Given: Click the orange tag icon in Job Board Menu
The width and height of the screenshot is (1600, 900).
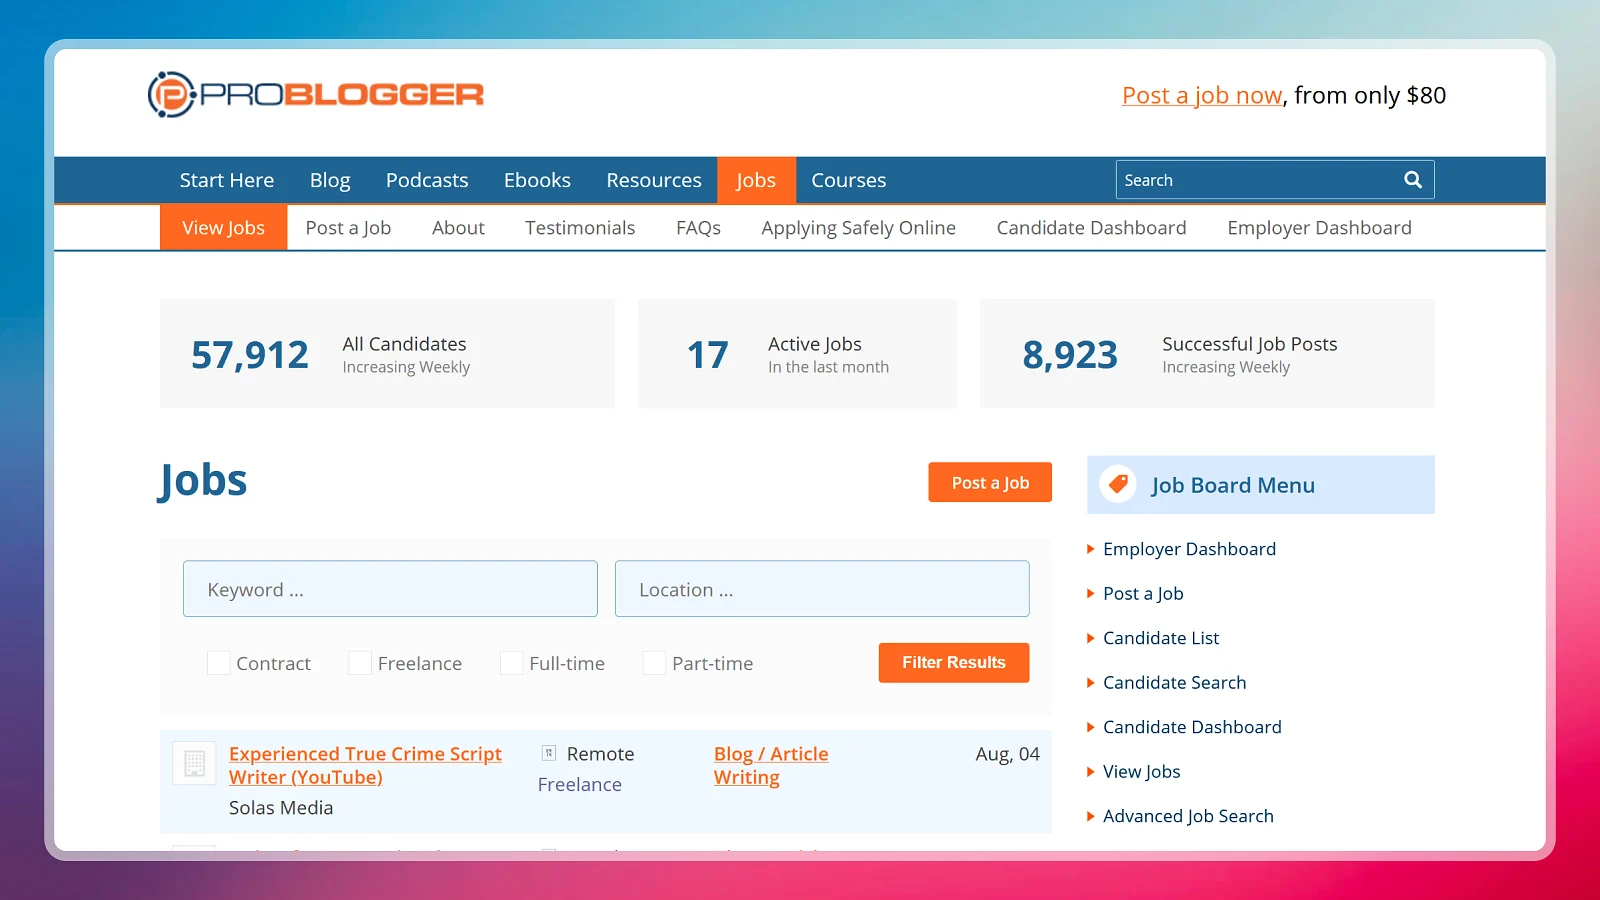Looking at the screenshot, I should pyautogui.click(x=1118, y=485).
